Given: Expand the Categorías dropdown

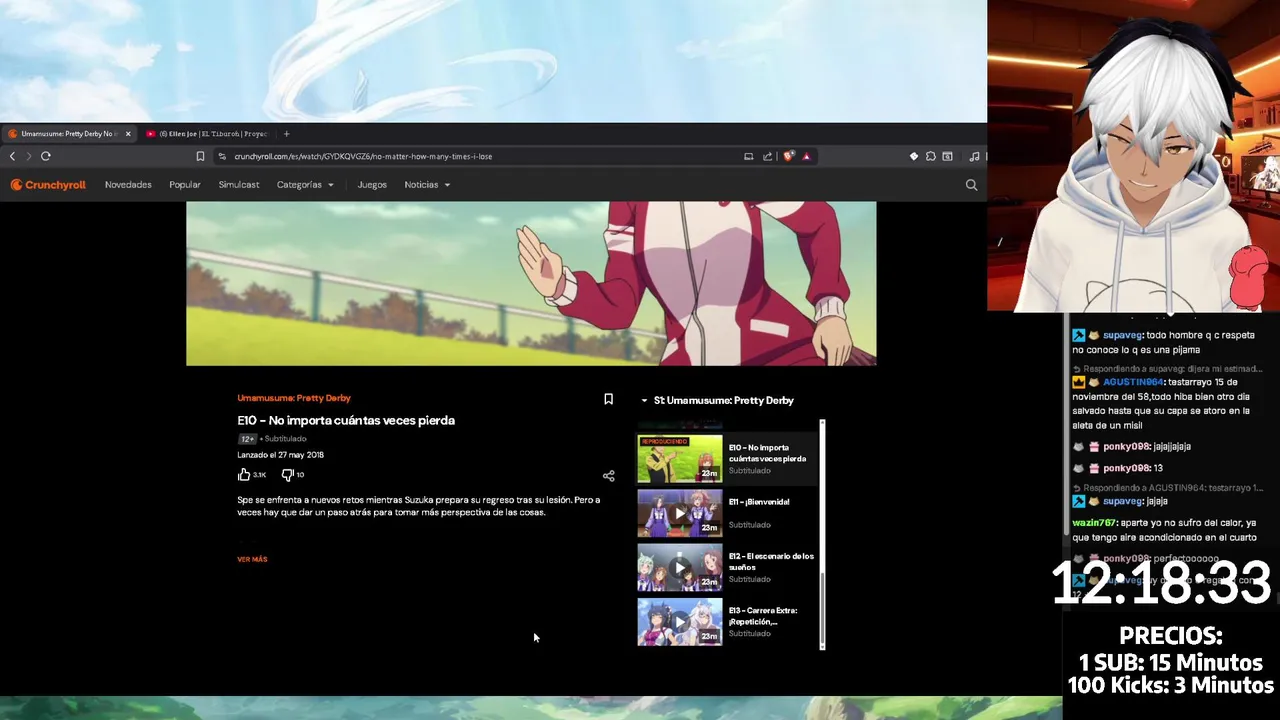Looking at the screenshot, I should pos(305,185).
